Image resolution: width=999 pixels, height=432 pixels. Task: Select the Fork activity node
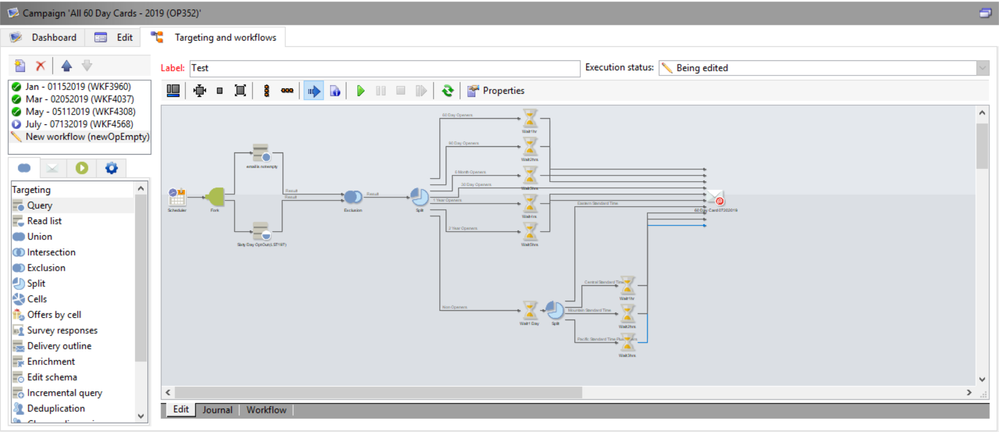(216, 197)
